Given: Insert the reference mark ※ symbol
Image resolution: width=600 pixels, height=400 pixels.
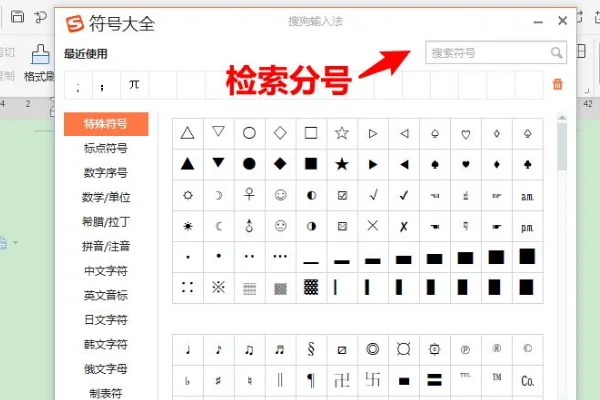Looking at the screenshot, I should [x=218, y=287].
